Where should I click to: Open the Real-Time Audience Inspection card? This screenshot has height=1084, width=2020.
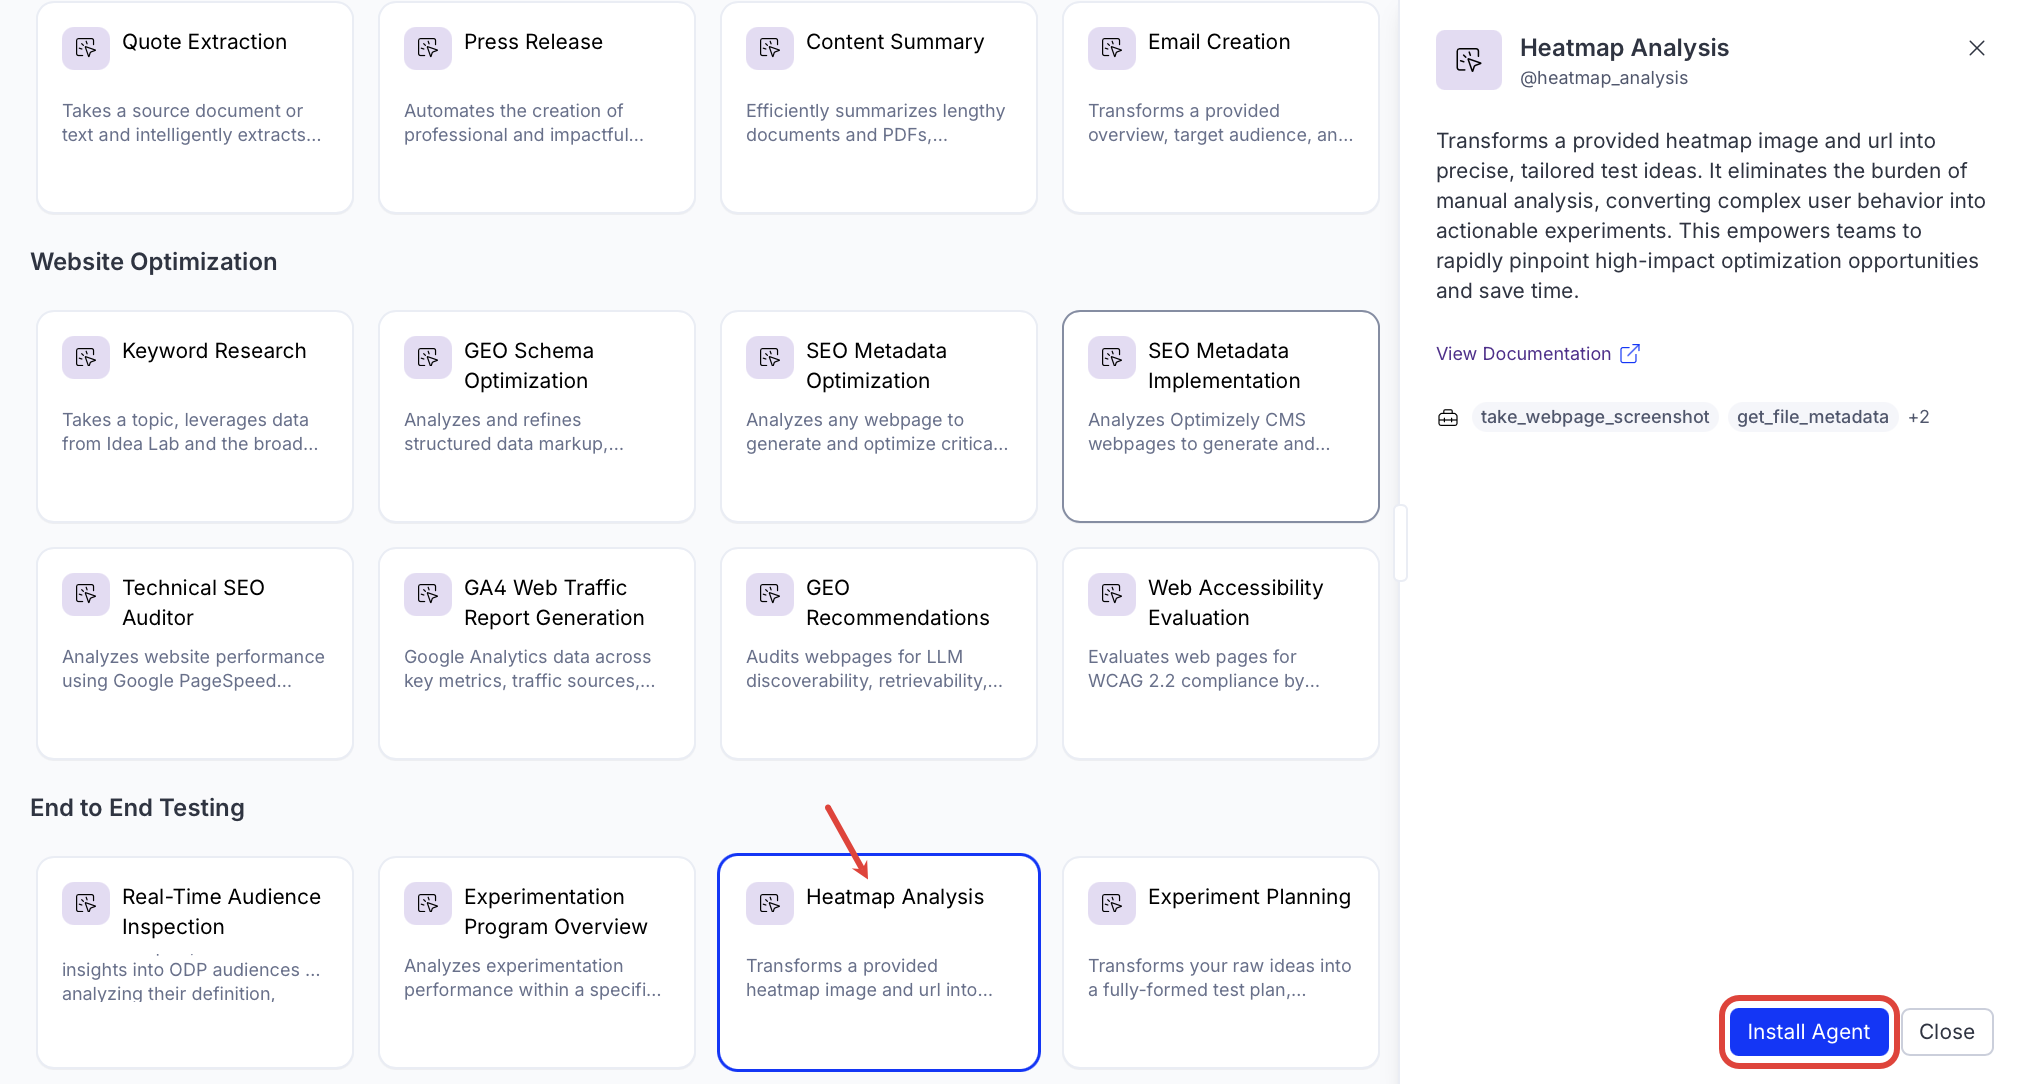click(x=195, y=962)
